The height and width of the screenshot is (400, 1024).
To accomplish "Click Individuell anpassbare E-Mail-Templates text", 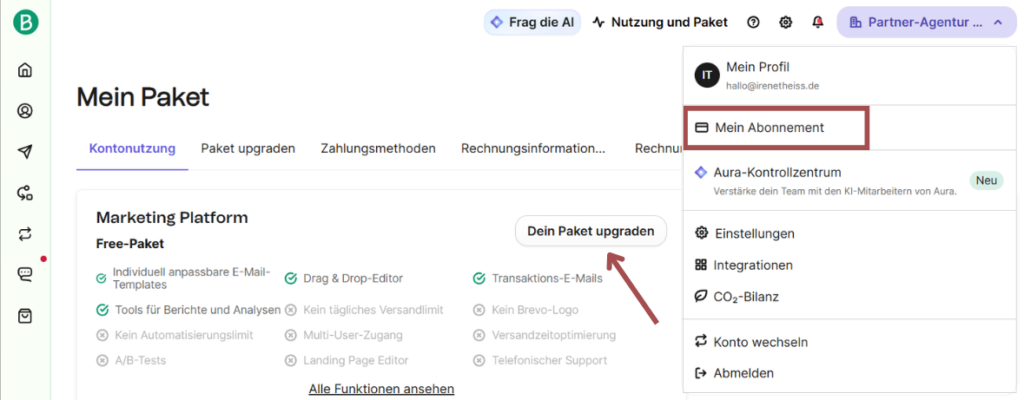I will coord(191,278).
